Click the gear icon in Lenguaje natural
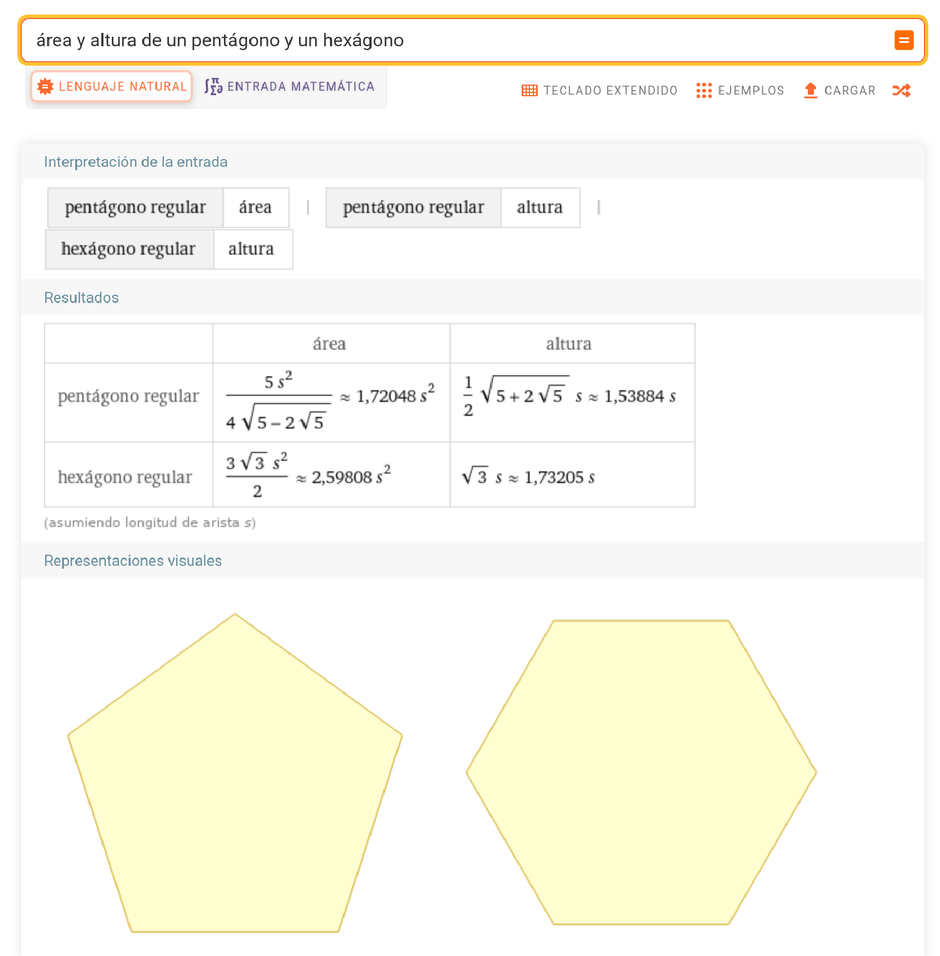The height and width of the screenshot is (956, 940). [x=45, y=87]
